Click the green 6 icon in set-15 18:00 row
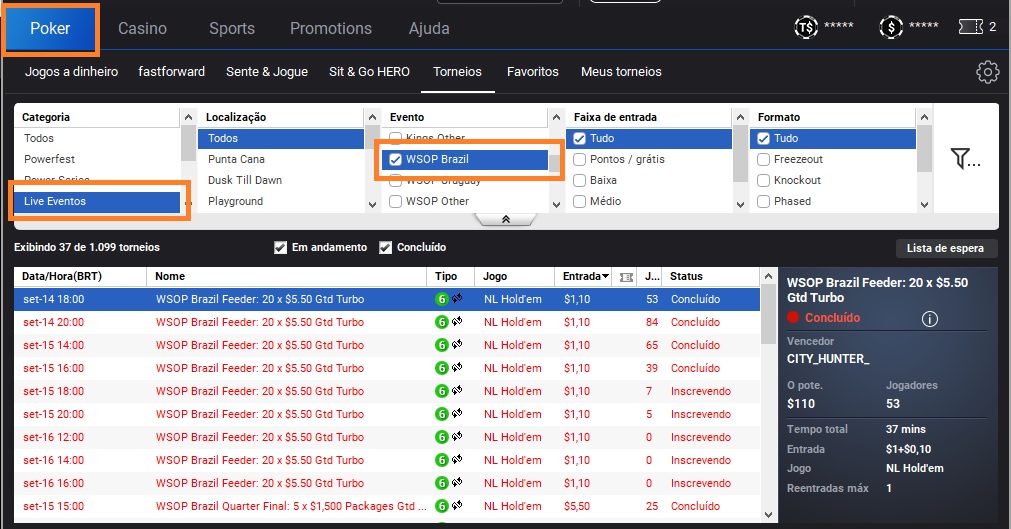 click(x=442, y=391)
